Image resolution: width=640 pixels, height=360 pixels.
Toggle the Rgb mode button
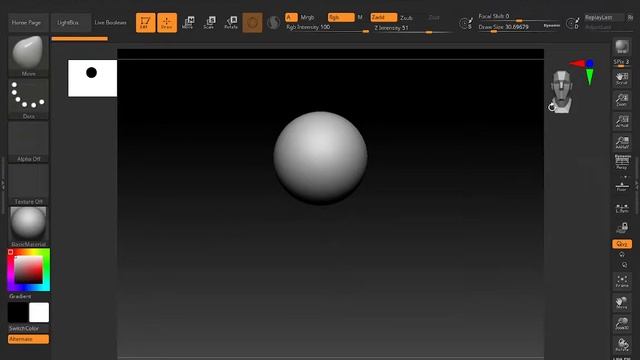coord(341,17)
